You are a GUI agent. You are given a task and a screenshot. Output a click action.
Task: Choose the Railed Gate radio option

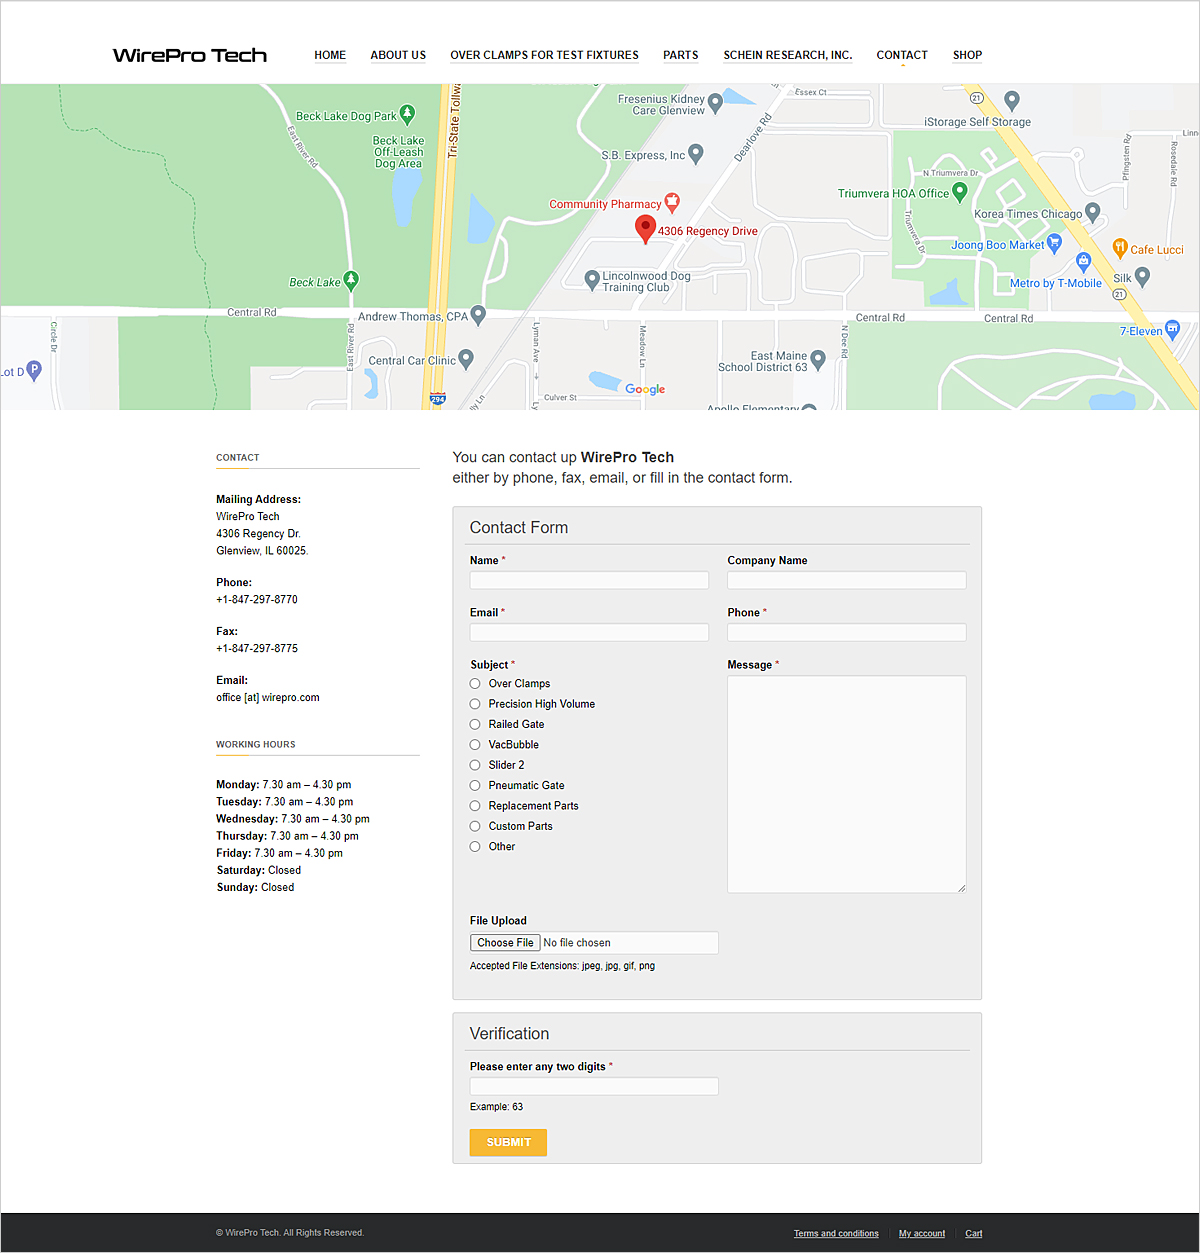475,724
